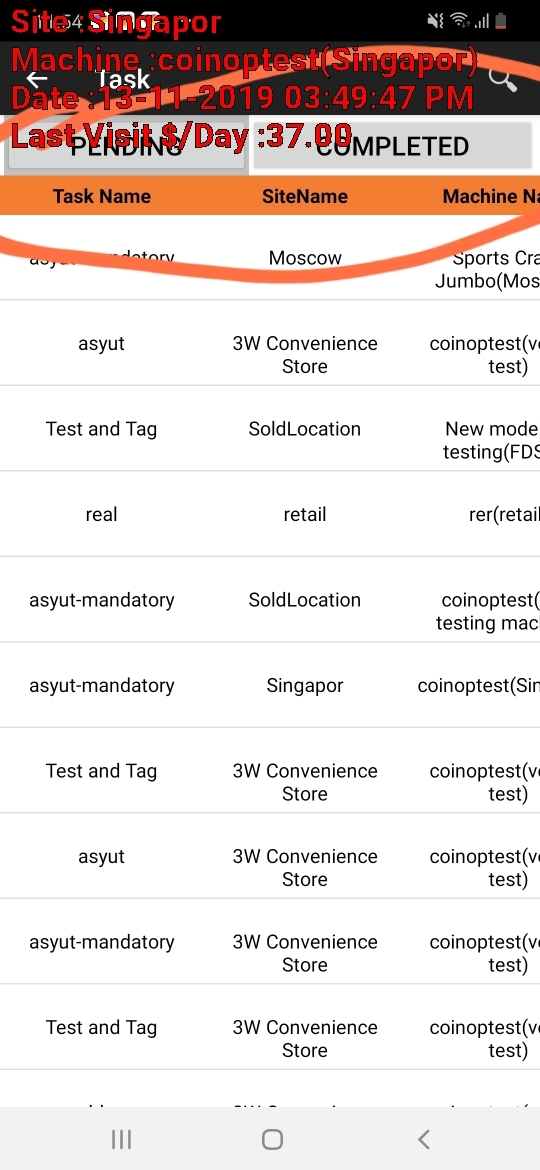Image resolution: width=540 pixels, height=1170 pixels.
Task: Open the 'real' retail task row
Action: click(270, 514)
